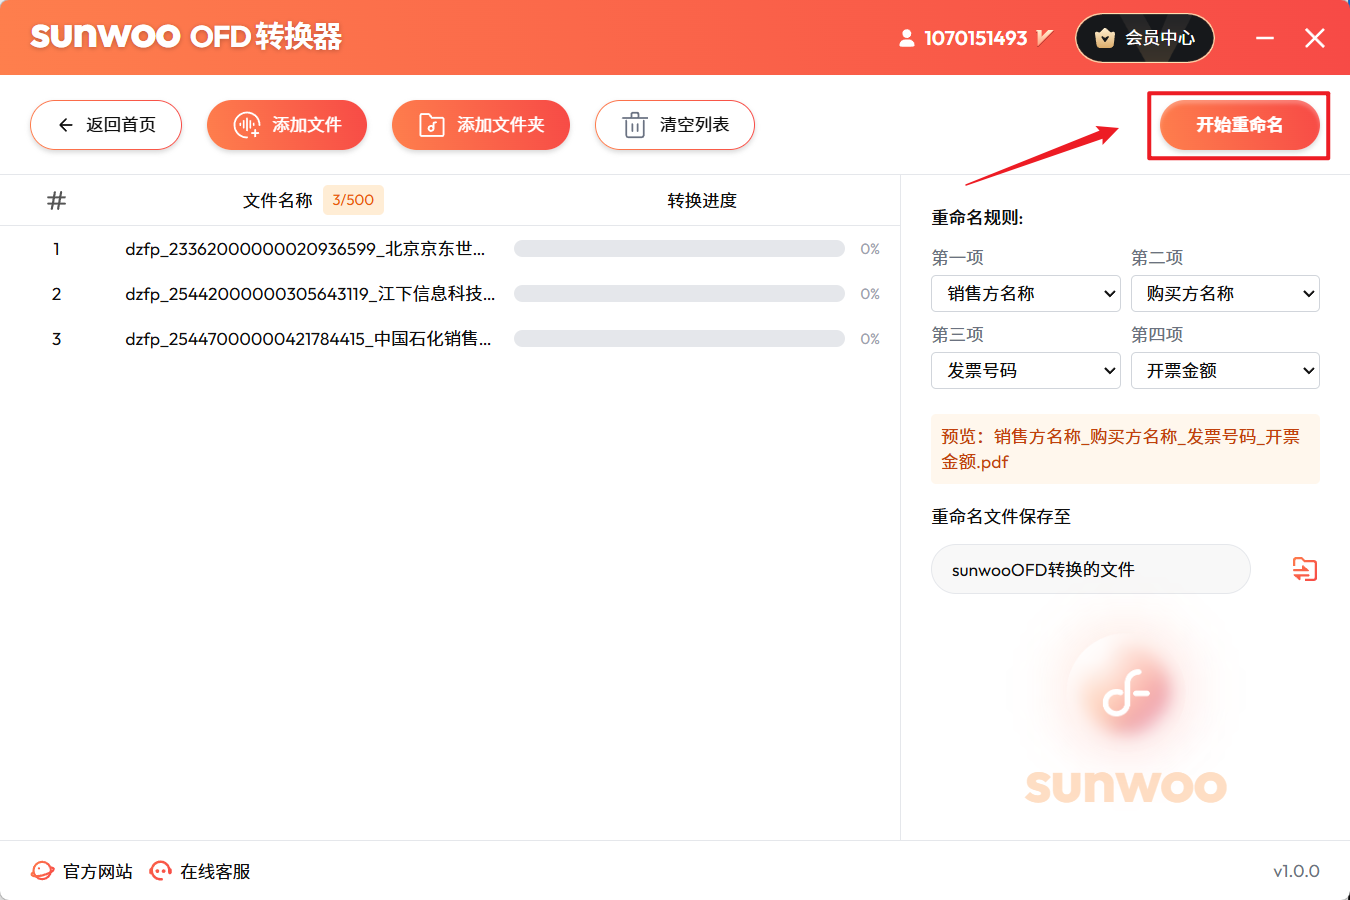Click the 返回首页 back button
Image resolution: width=1350 pixels, height=900 pixels.
pos(106,125)
